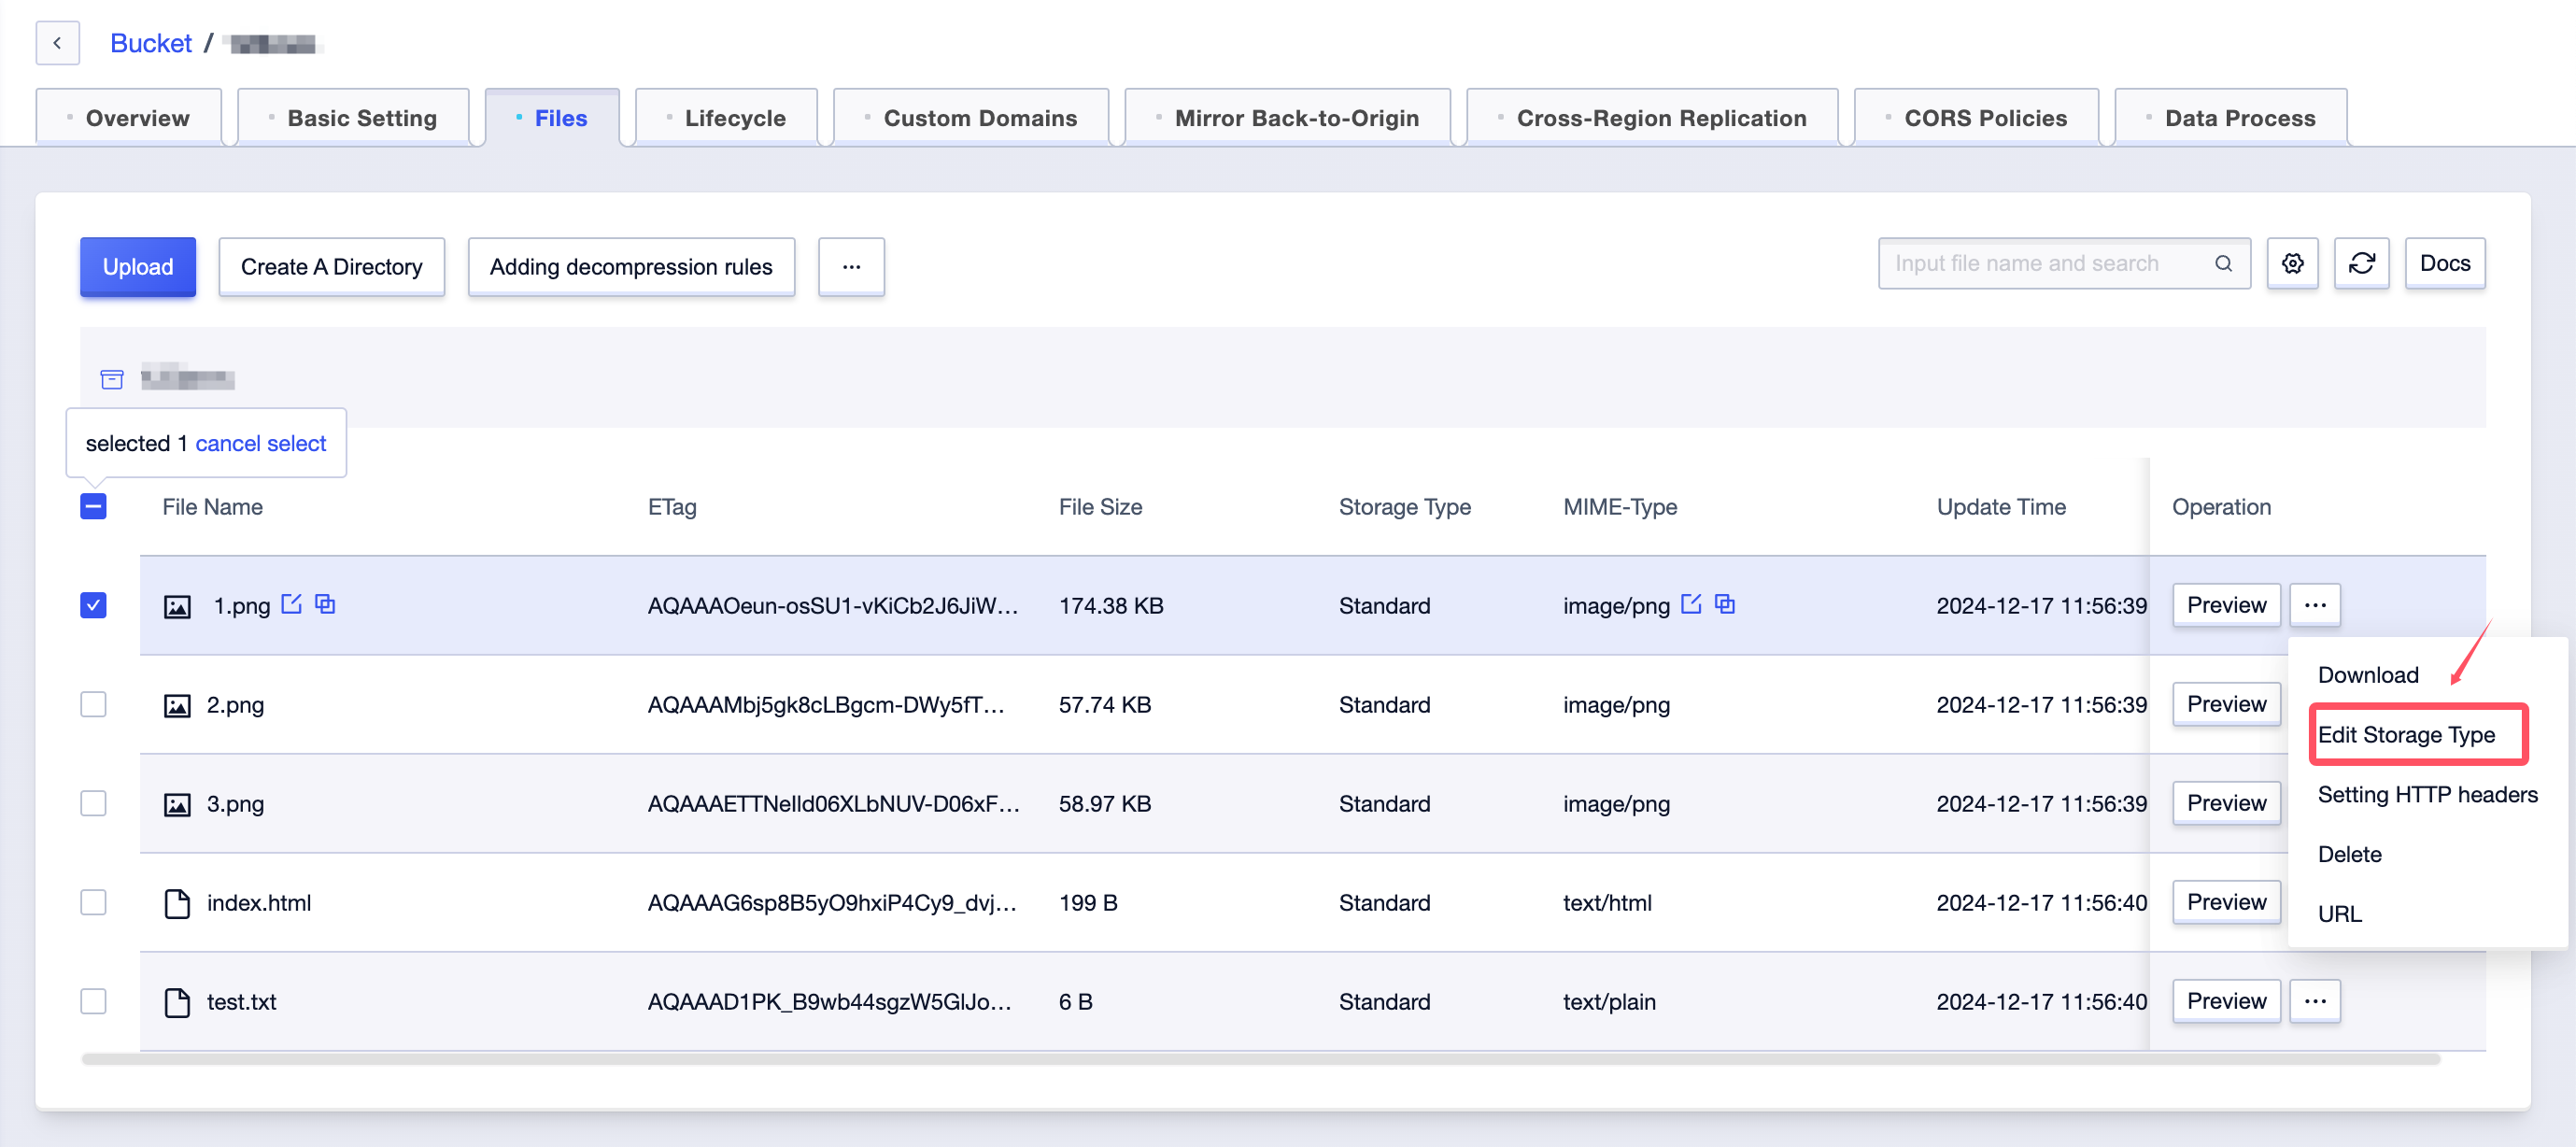The image size is (2576, 1147).
Task: Rename 1.png using the edit icon
Action: [x=291, y=604]
